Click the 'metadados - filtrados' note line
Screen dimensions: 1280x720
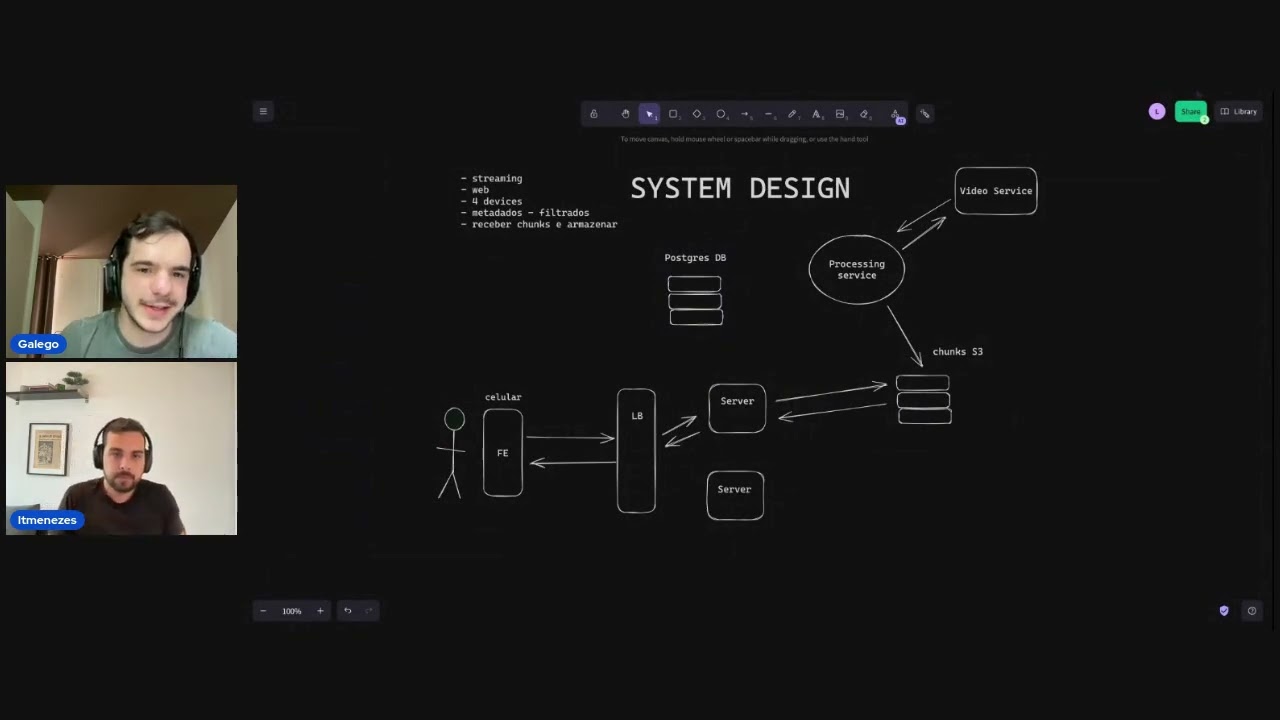tap(525, 213)
